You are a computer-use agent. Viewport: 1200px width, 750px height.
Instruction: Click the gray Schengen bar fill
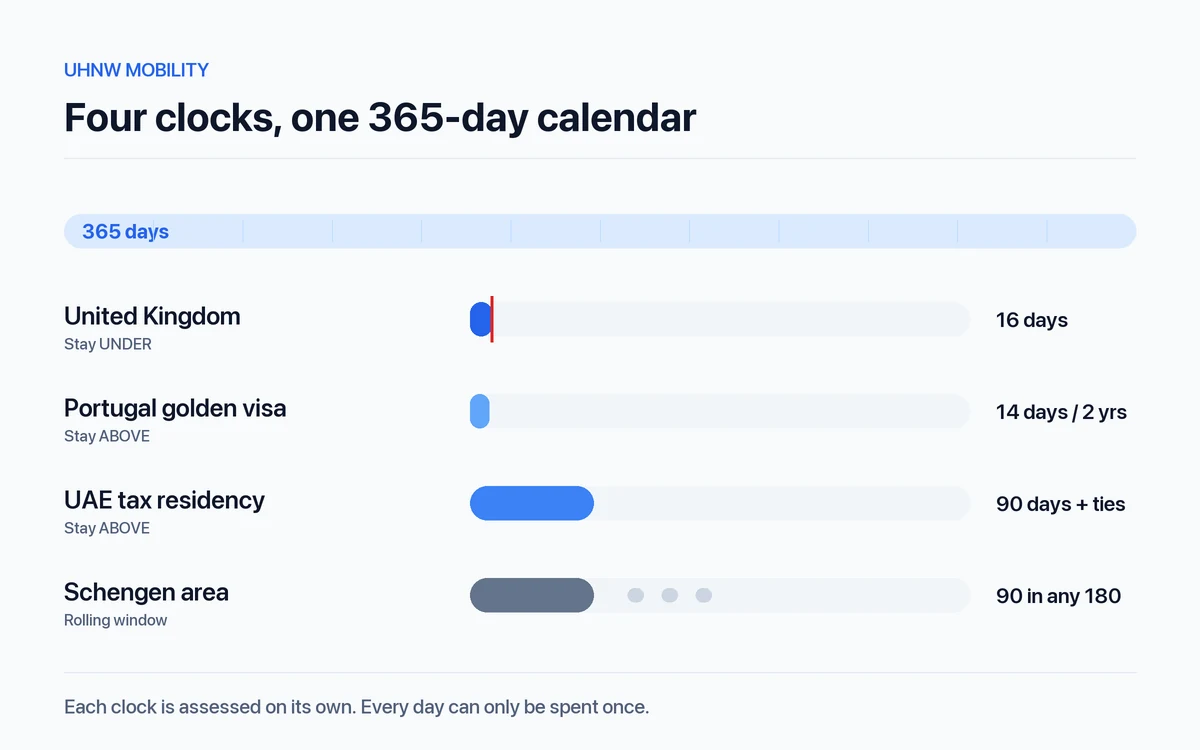point(532,595)
